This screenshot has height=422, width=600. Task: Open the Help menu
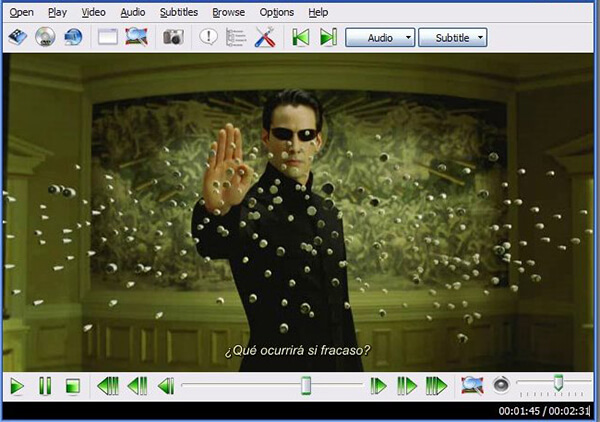318,13
